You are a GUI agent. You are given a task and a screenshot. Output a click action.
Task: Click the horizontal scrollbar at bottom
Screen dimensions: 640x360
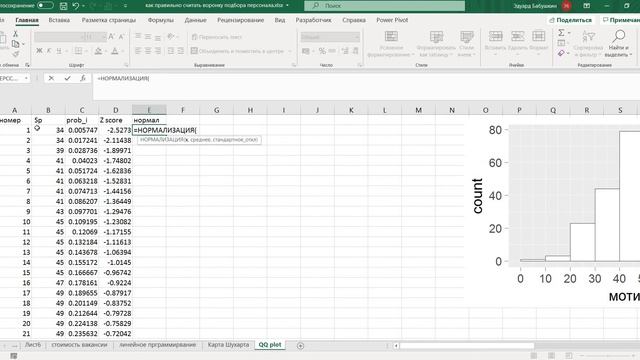[467, 346]
